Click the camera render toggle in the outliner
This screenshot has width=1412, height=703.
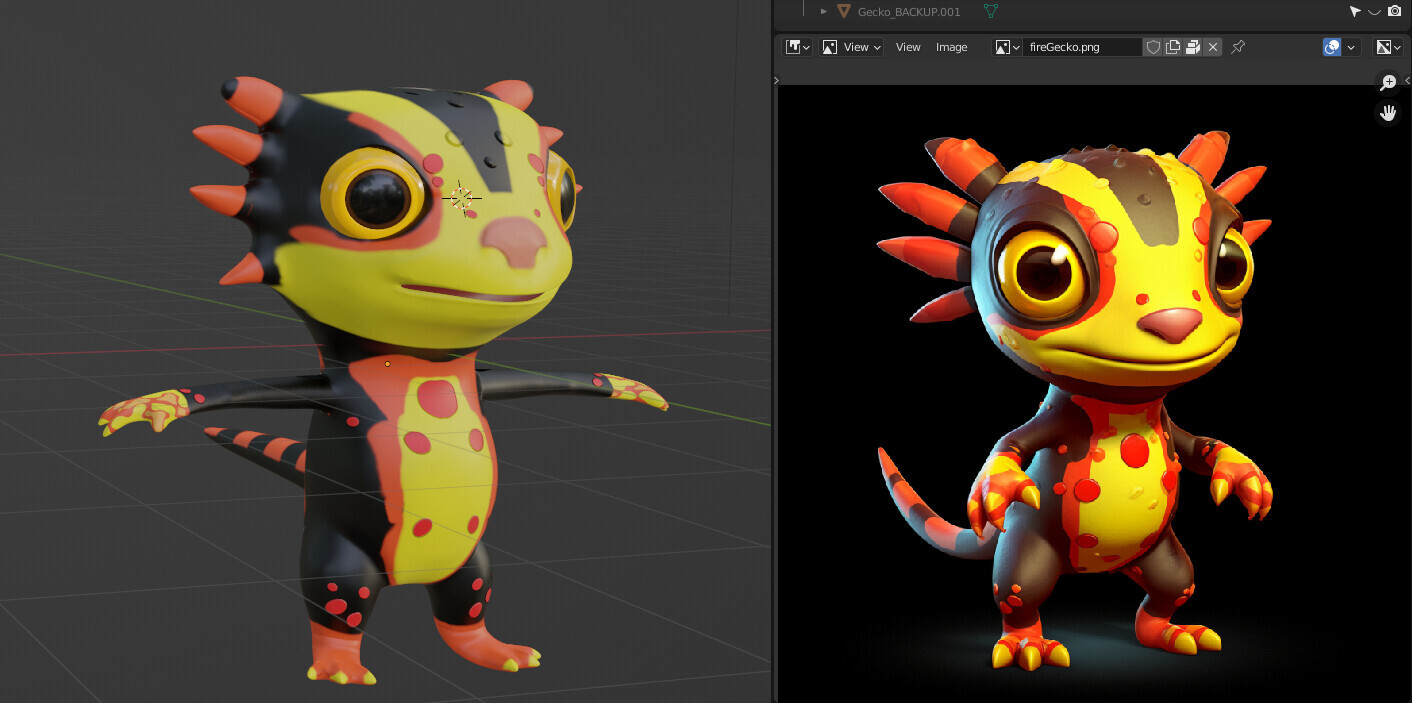[1394, 11]
